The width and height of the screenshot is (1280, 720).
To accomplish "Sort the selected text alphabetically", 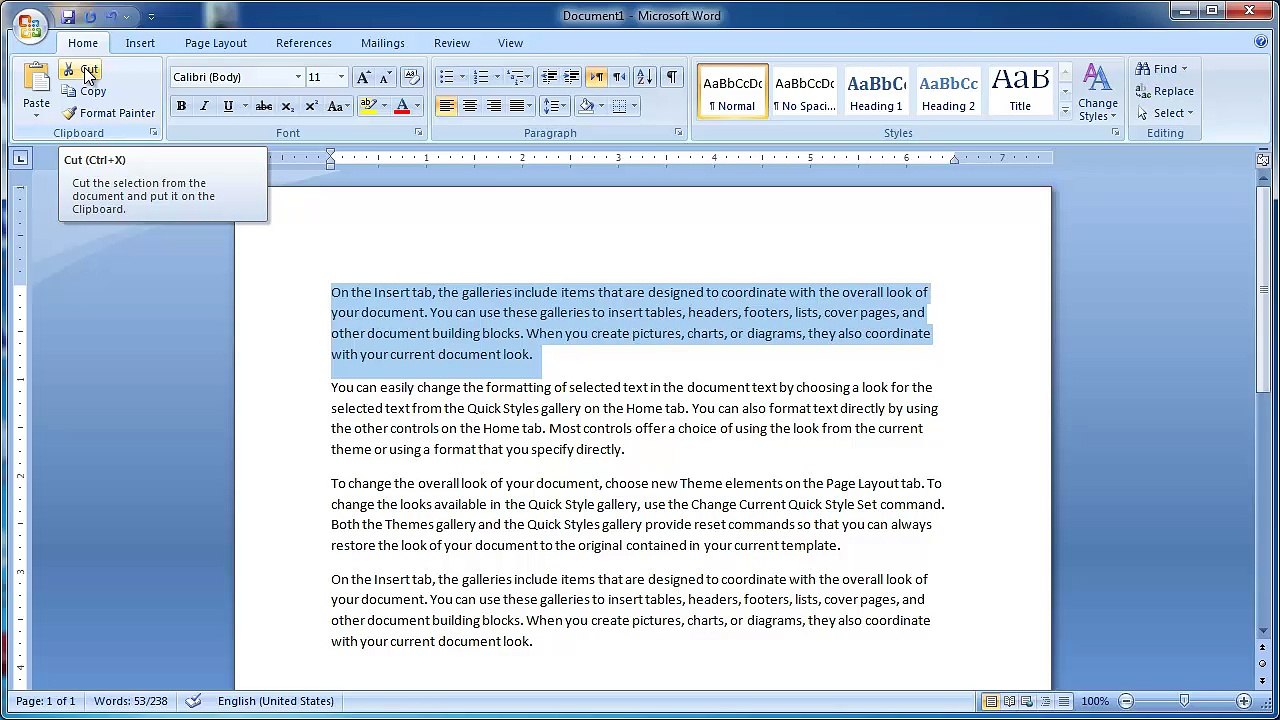I will tap(645, 77).
